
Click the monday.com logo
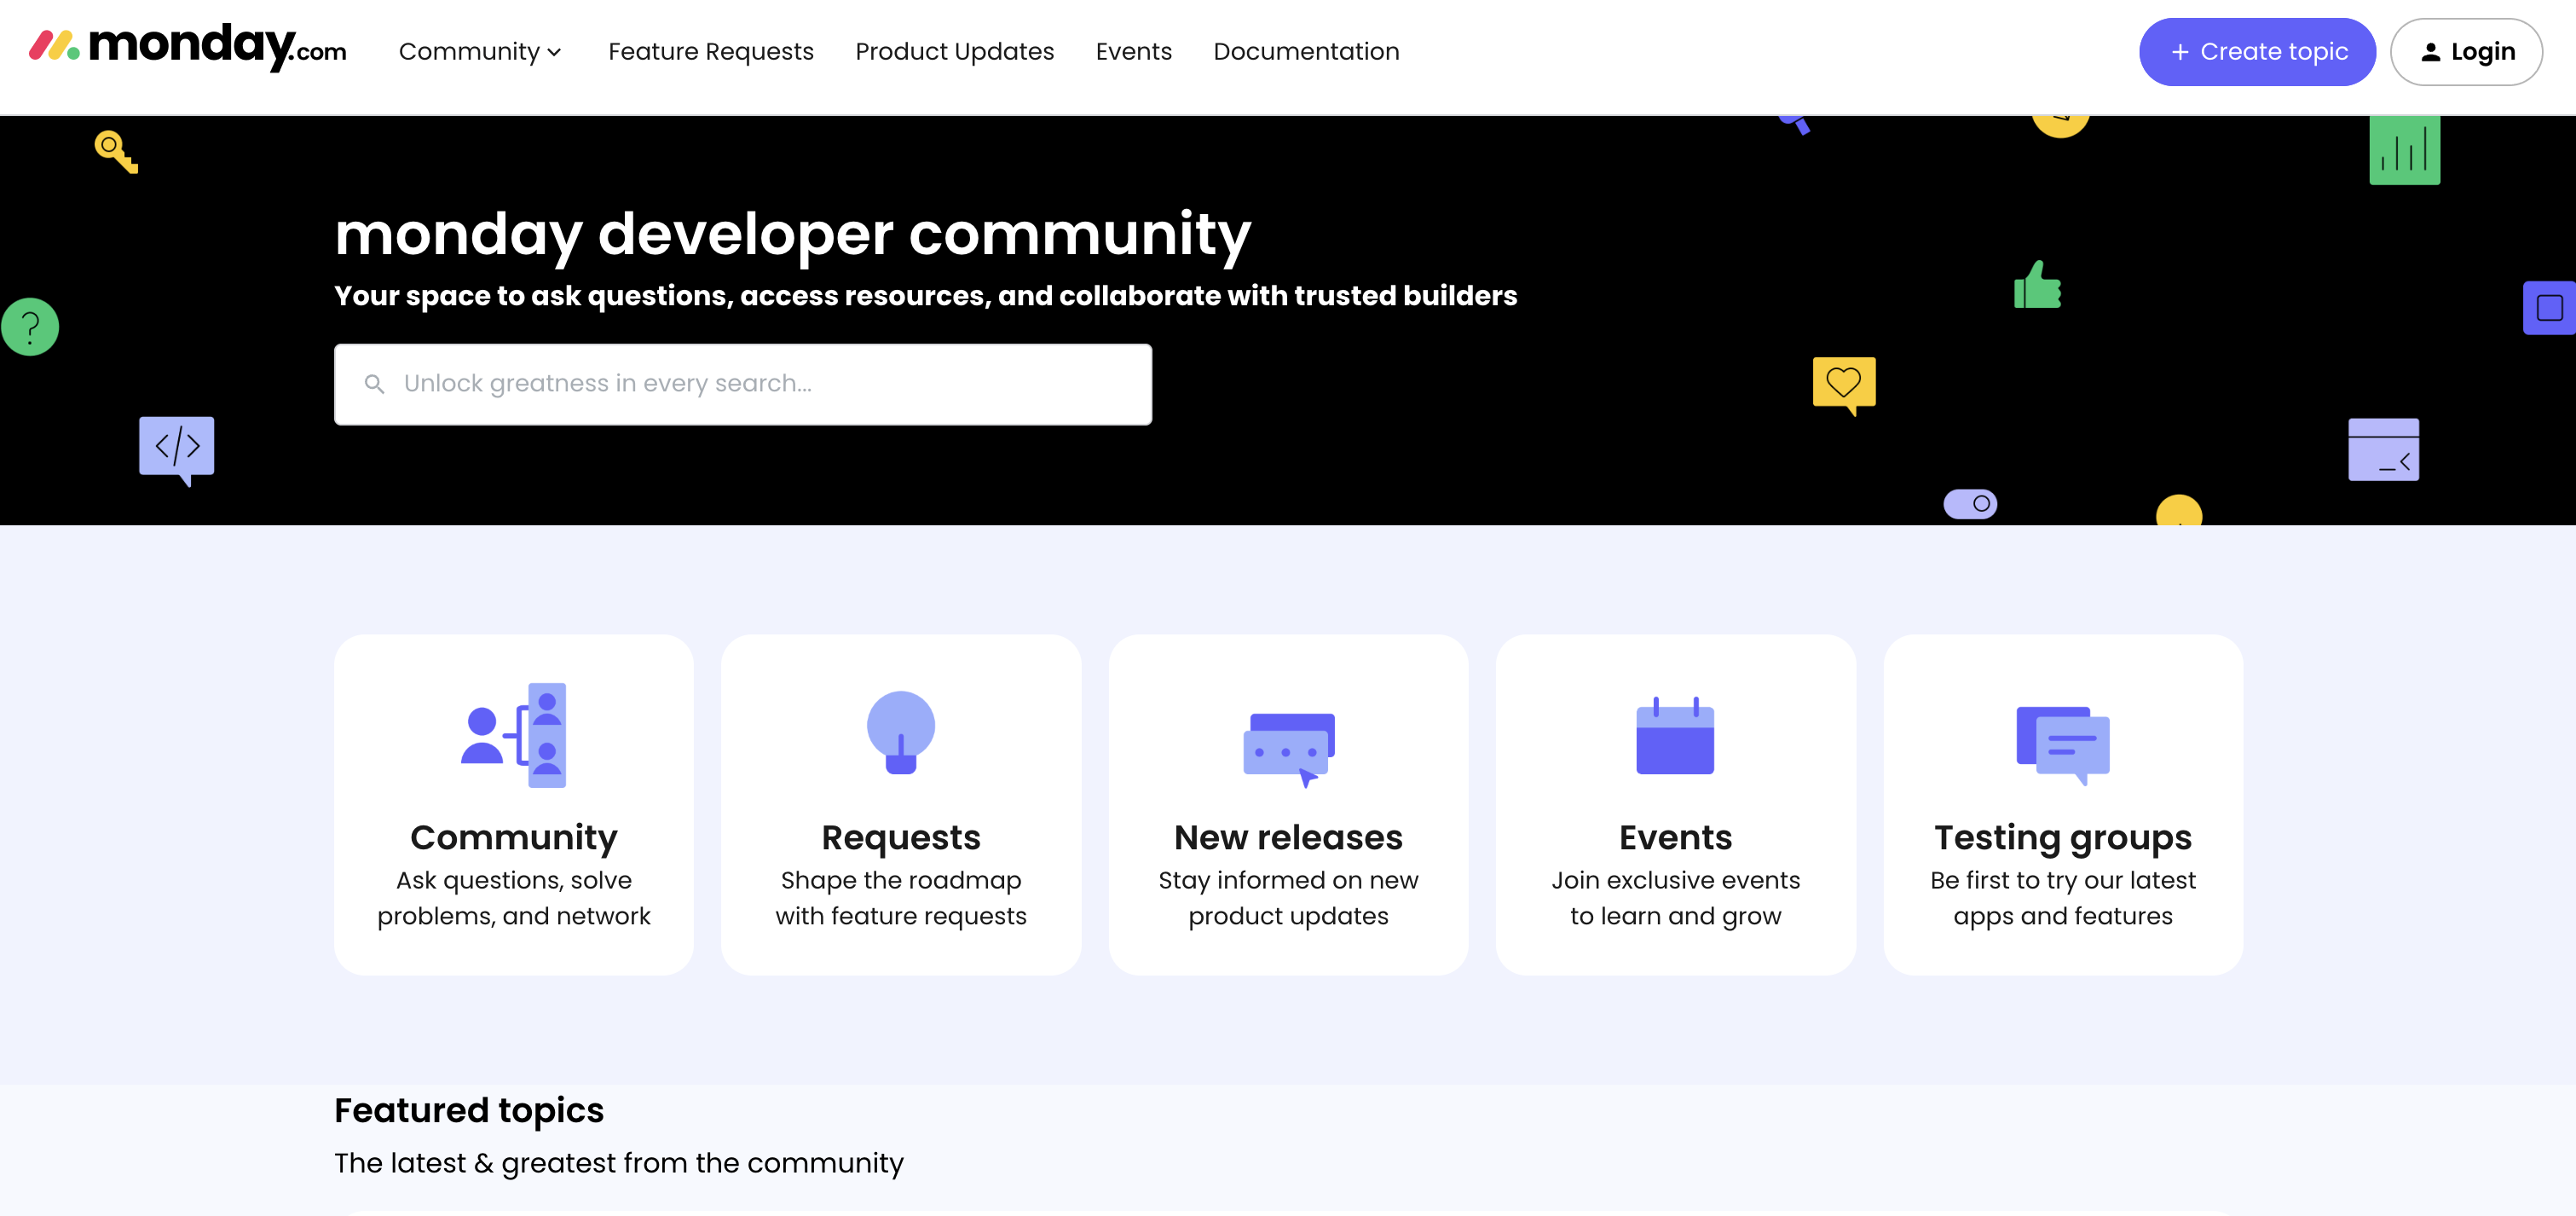tap(188, 47)
